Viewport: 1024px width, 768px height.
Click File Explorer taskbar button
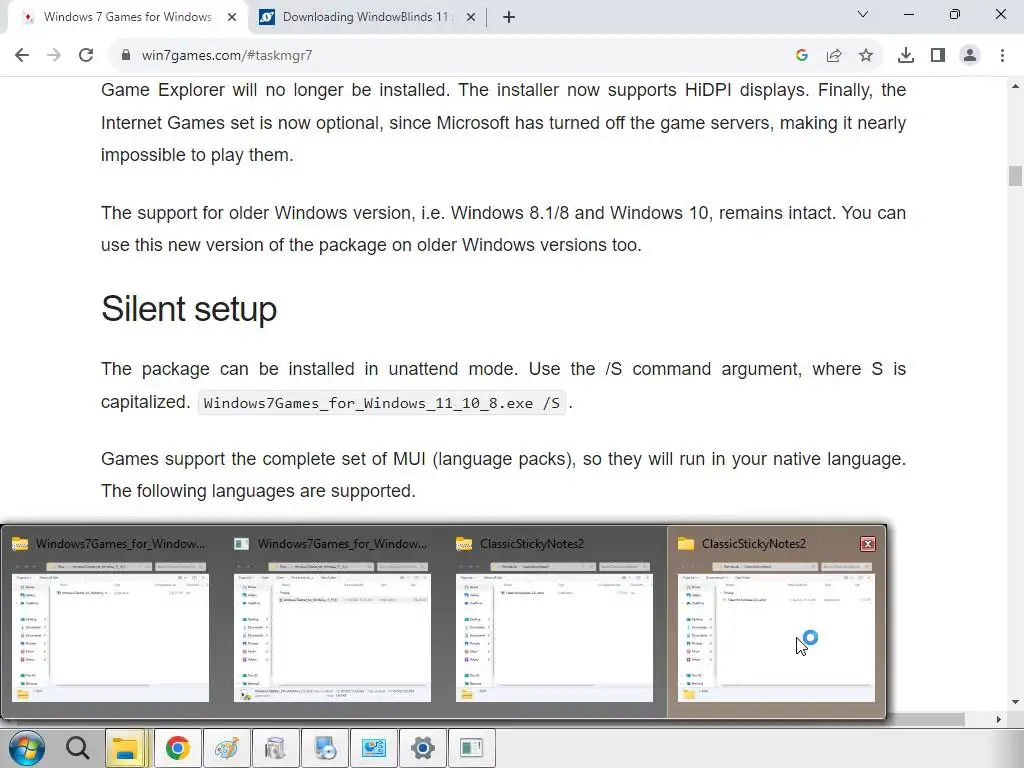(125, 748)
